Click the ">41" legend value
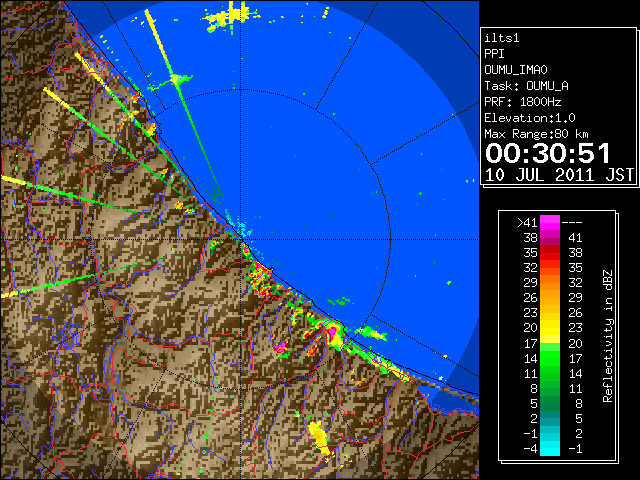 coord(527,223)
